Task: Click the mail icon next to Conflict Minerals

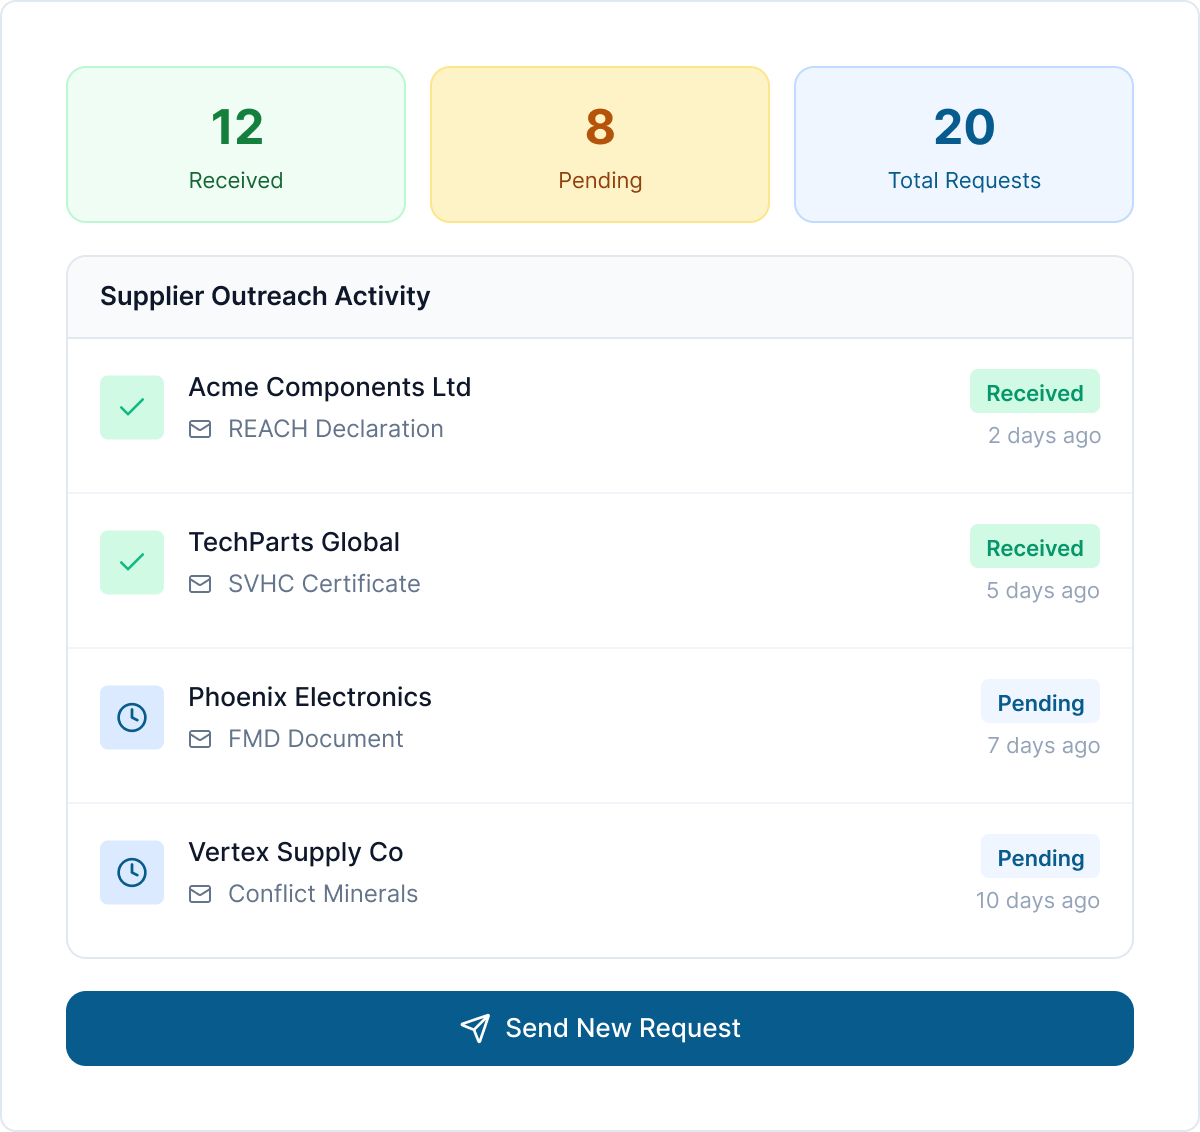Action: (x=200, y=894)
